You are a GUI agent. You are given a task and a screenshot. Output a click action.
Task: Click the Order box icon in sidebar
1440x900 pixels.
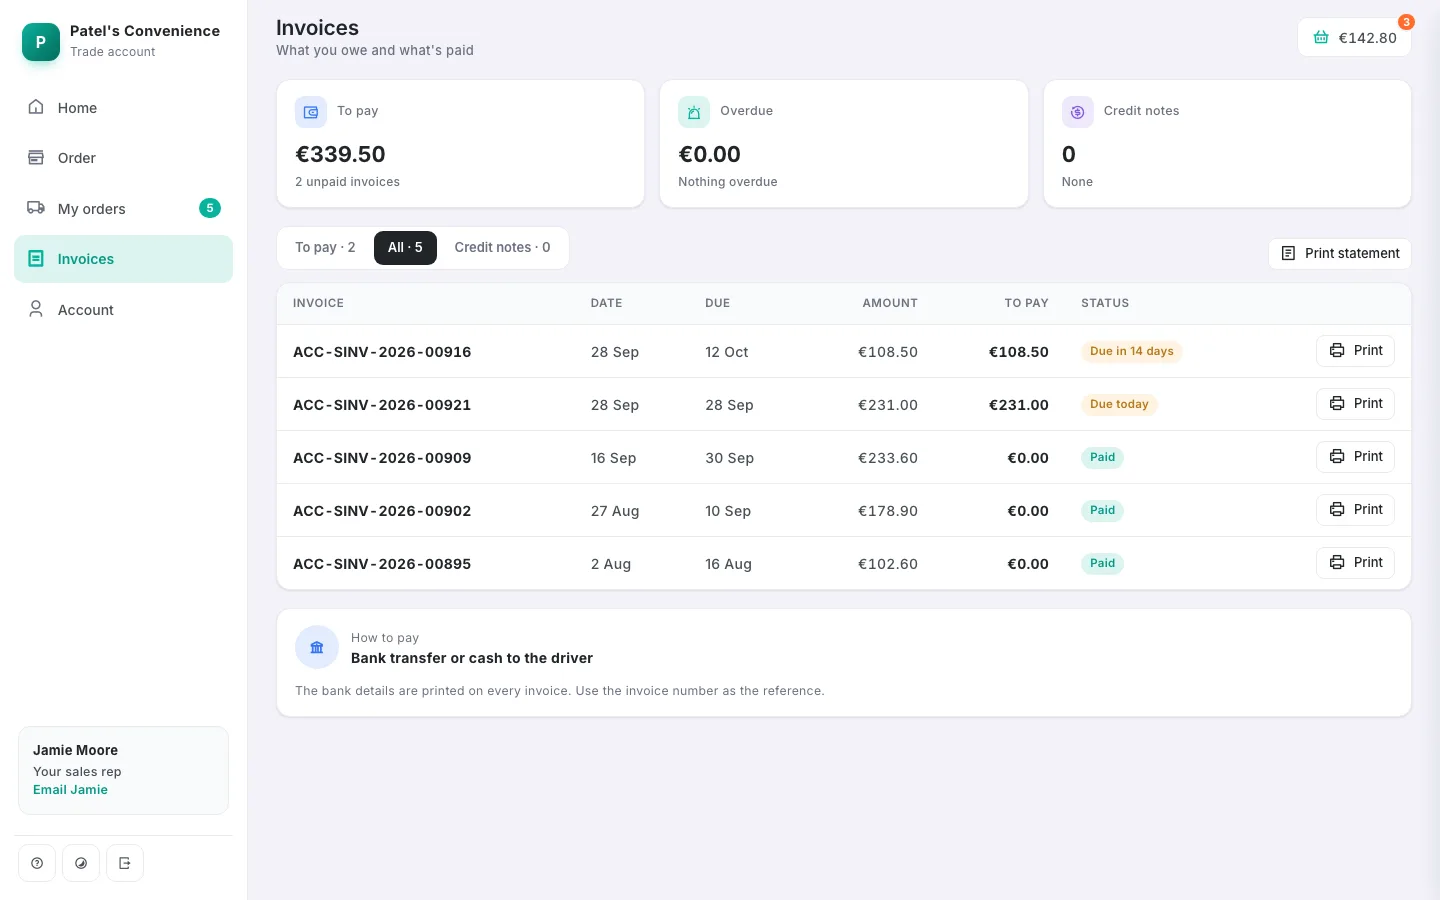[x=36, y=157]
